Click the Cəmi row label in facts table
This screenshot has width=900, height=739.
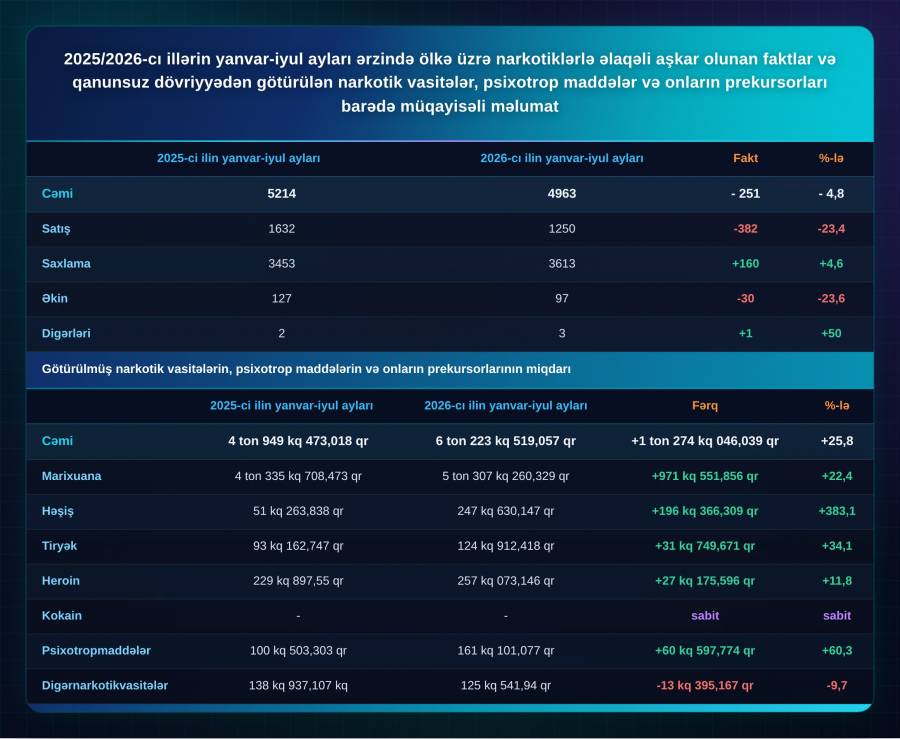[57, 193]
